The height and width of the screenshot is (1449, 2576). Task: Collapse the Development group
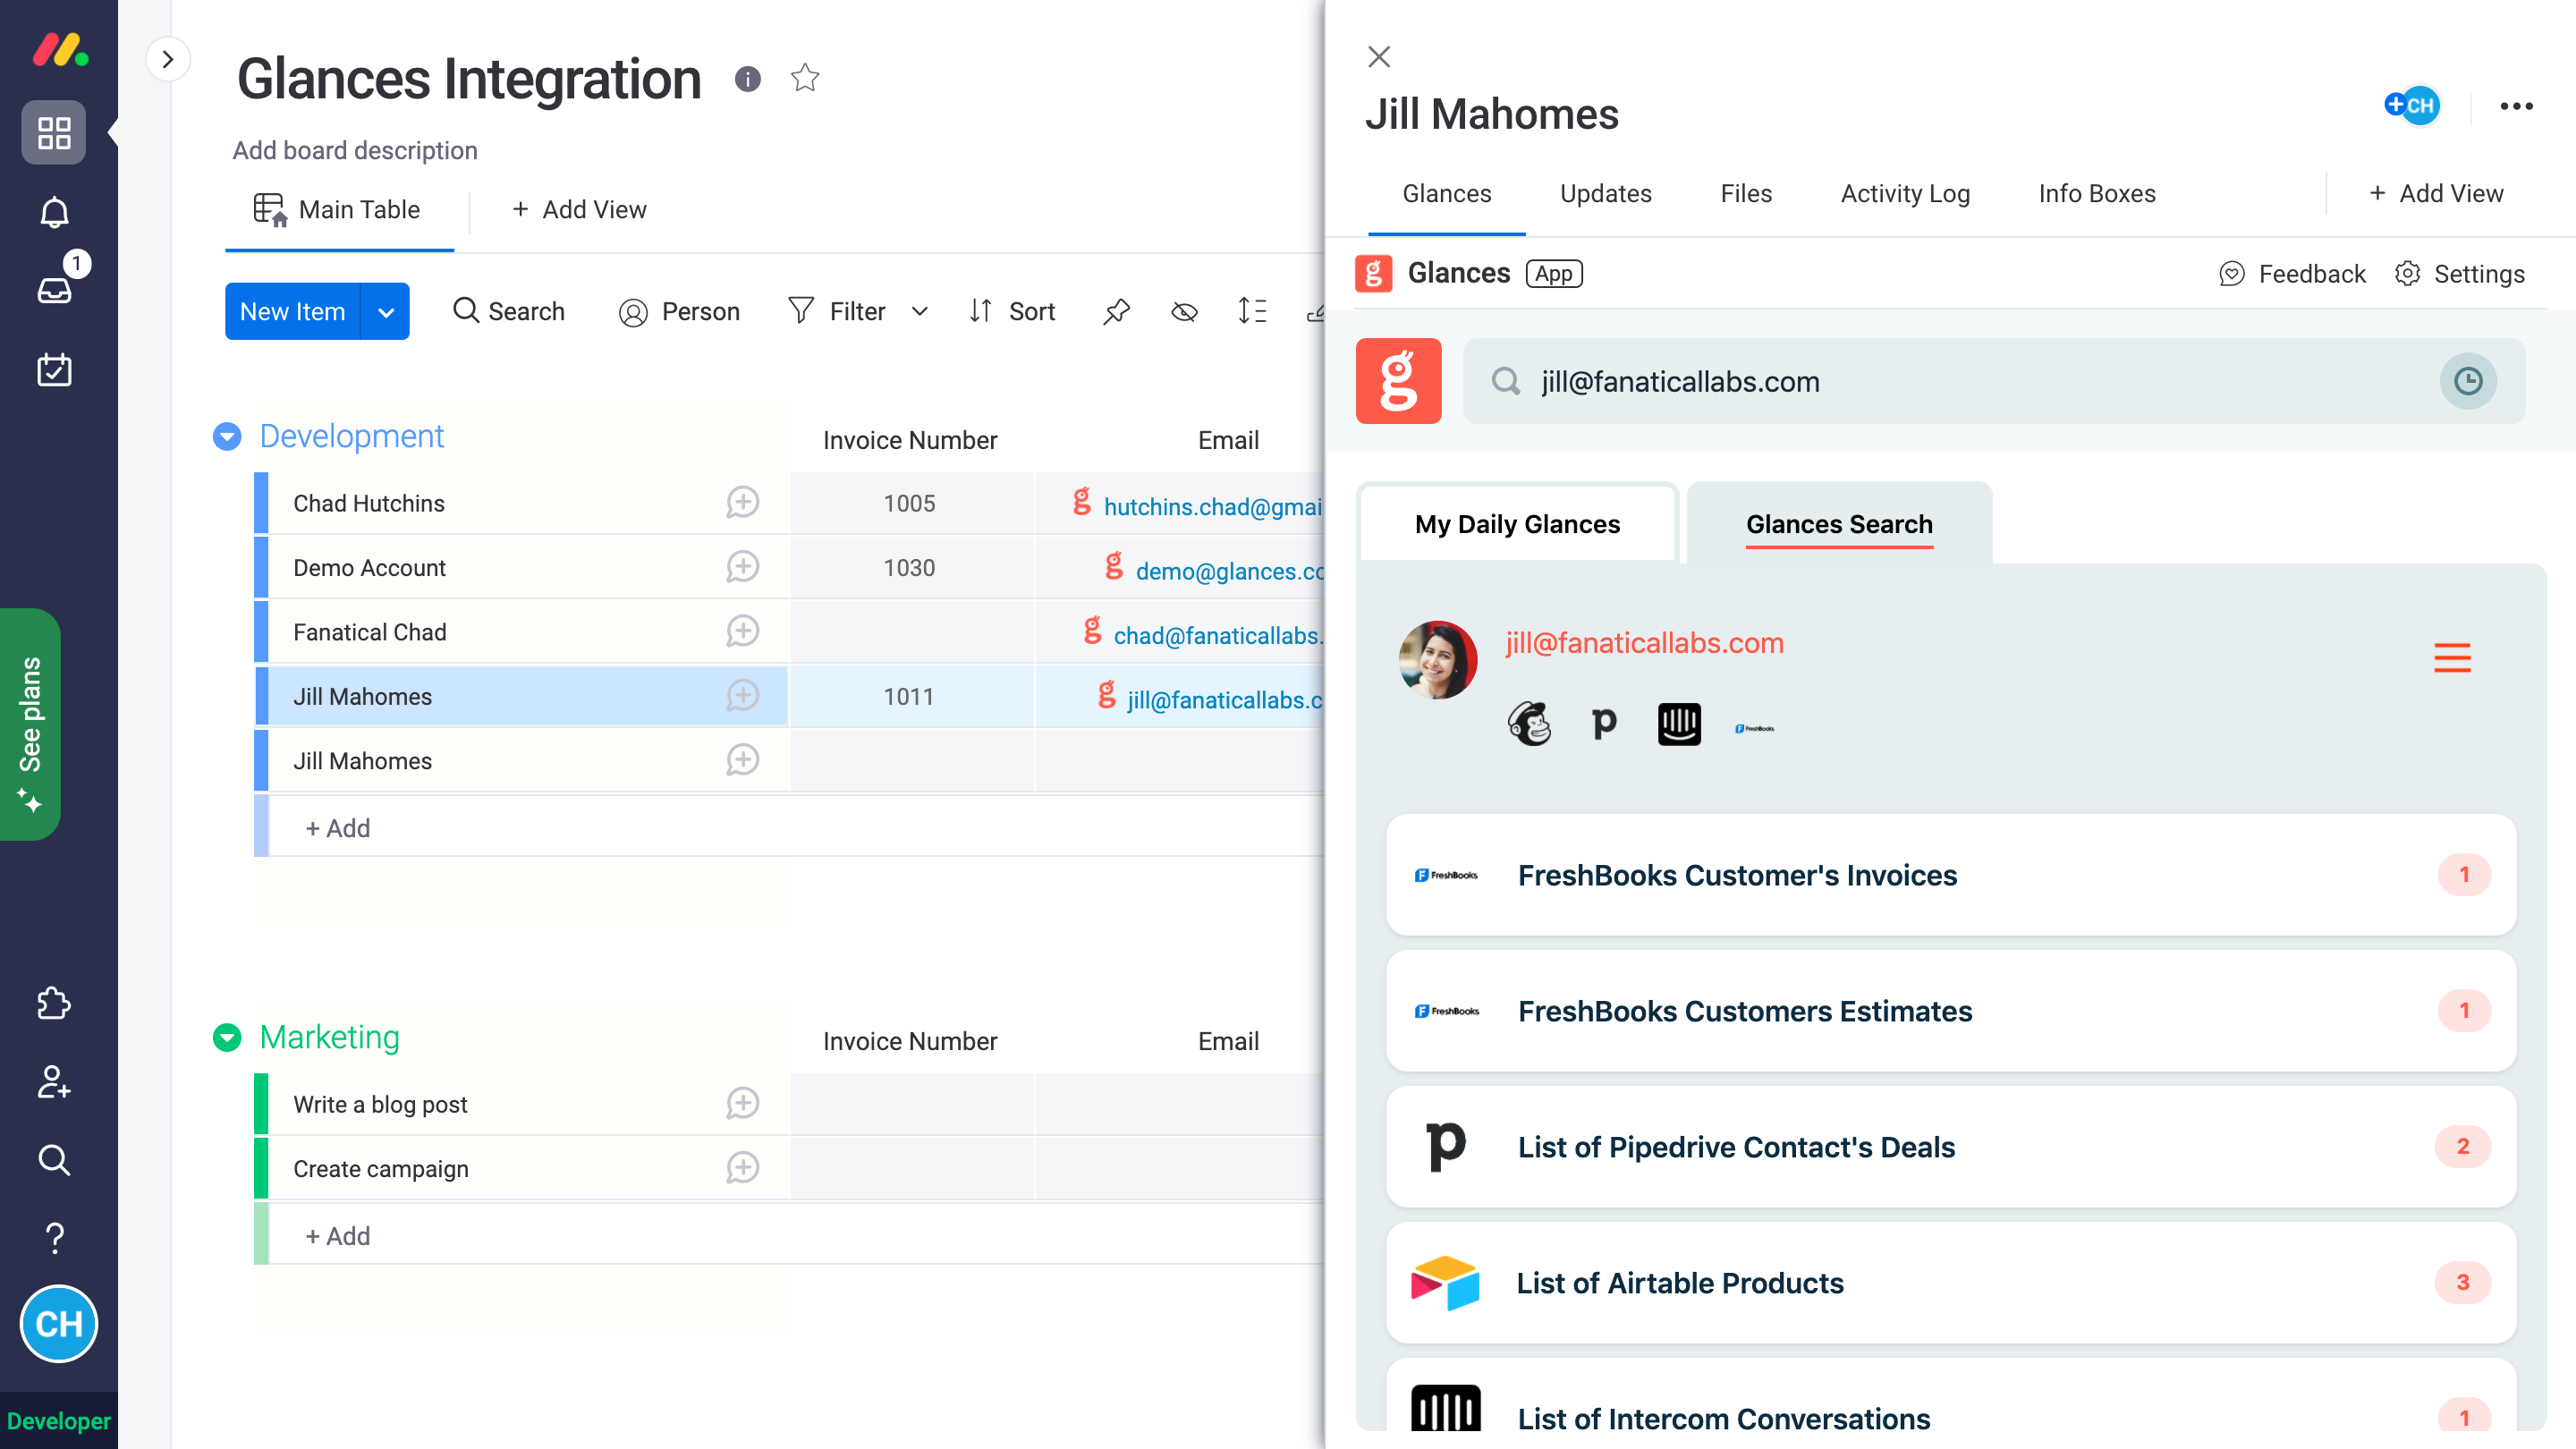click(227, 436)
